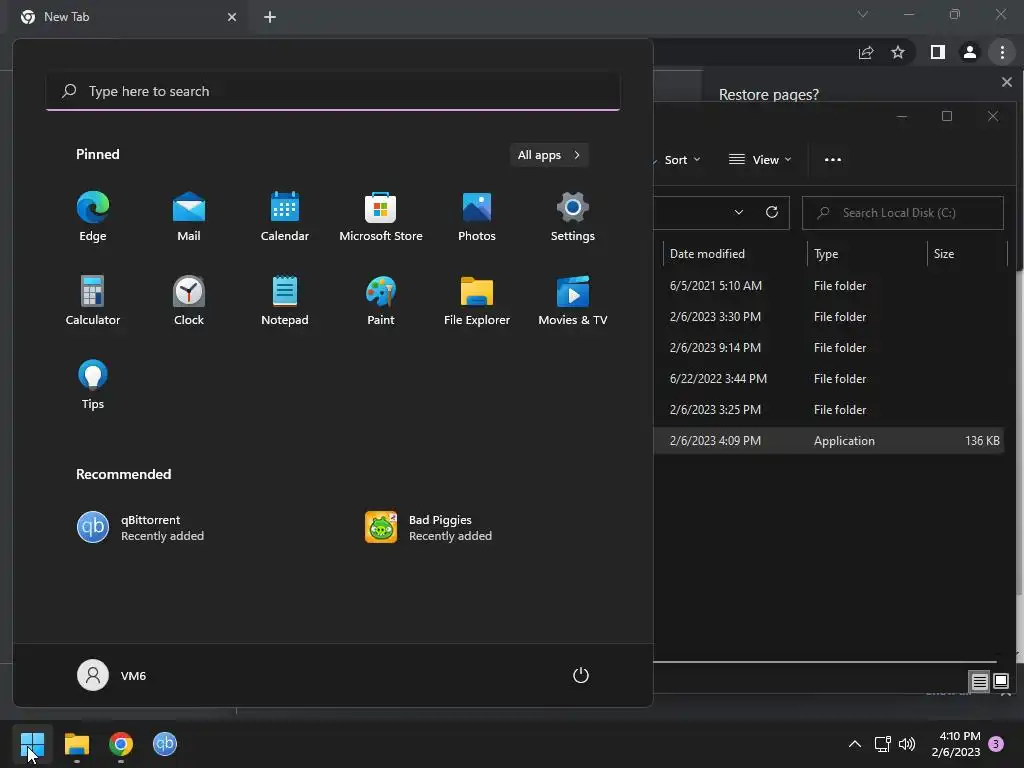Select the row dated 2/6/2023 9:14 PM
Viewport: 1024px width, 768px height.
(829, 348)
